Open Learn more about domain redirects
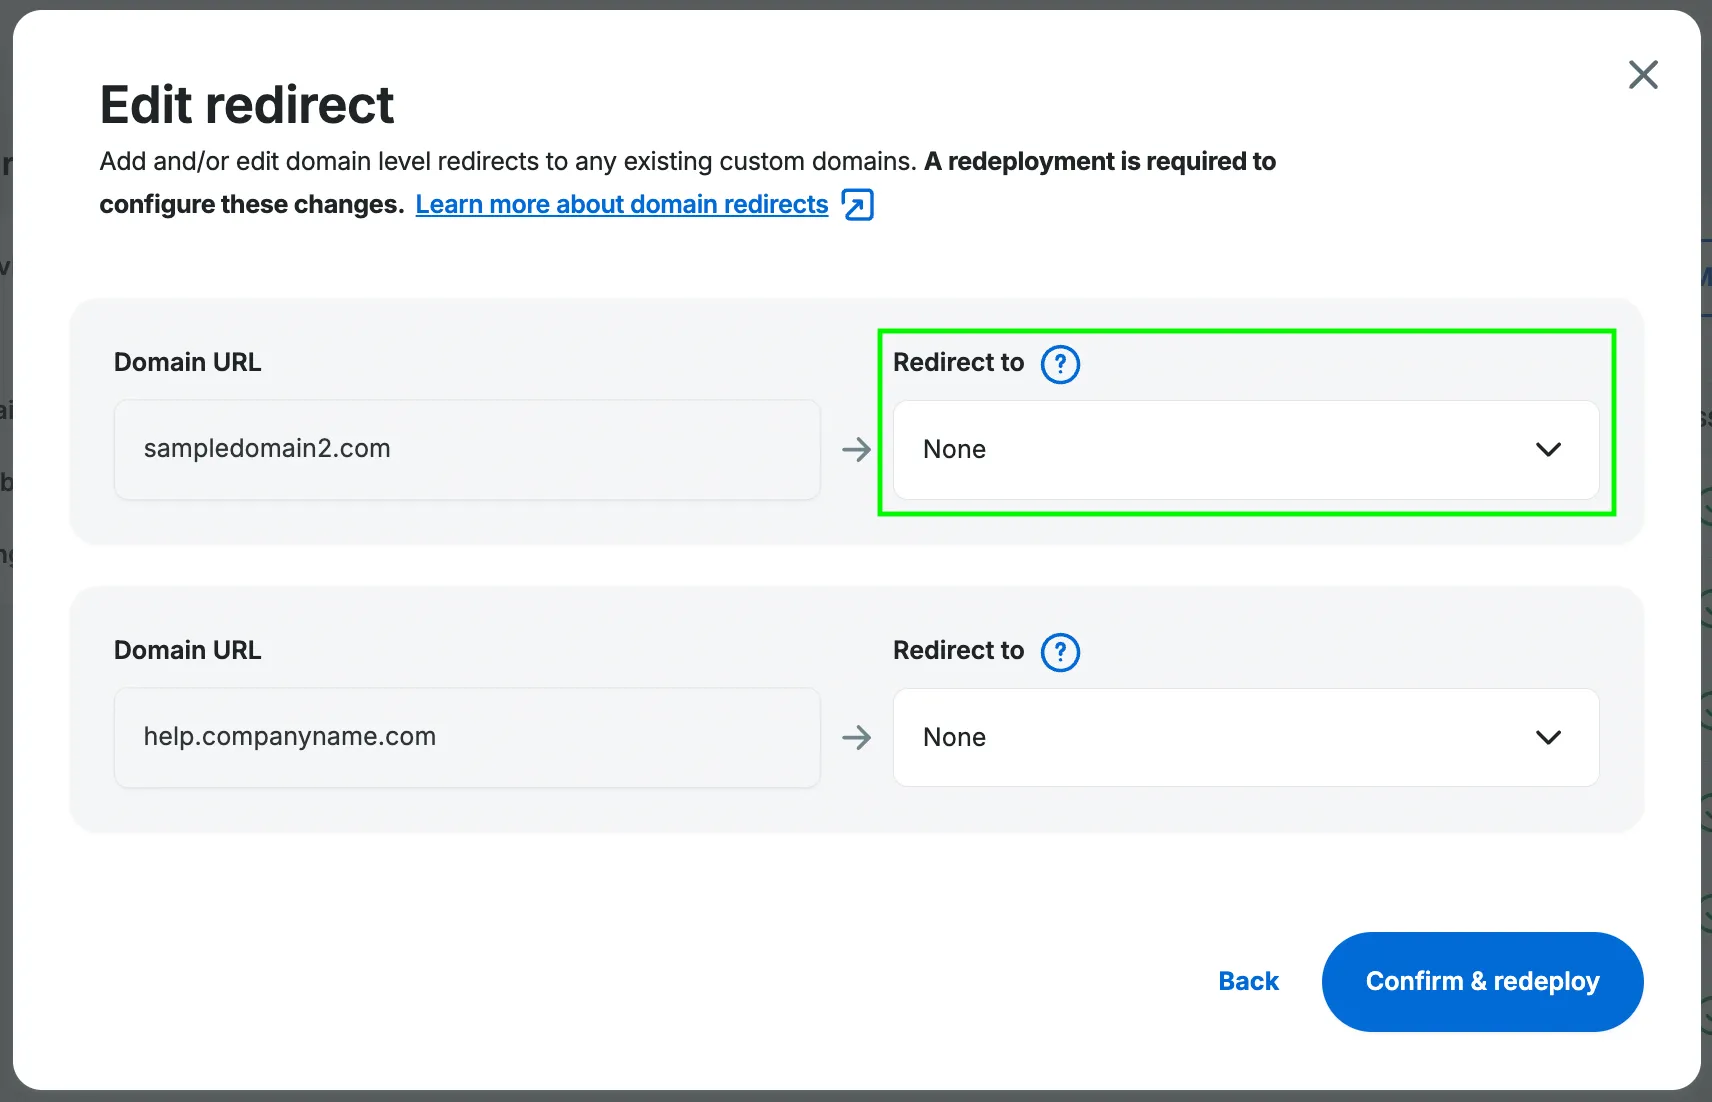 [x=620, y=204]
